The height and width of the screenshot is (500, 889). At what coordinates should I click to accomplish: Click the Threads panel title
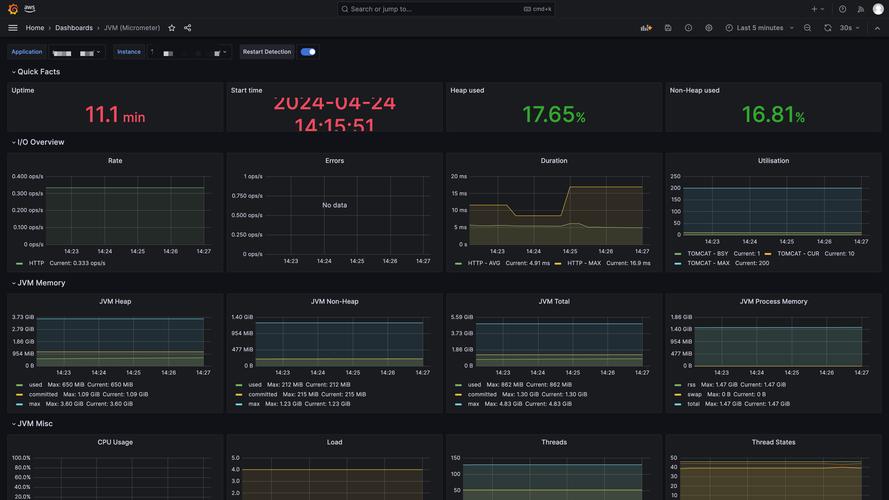pyautogui.click(x=554, y=442)
